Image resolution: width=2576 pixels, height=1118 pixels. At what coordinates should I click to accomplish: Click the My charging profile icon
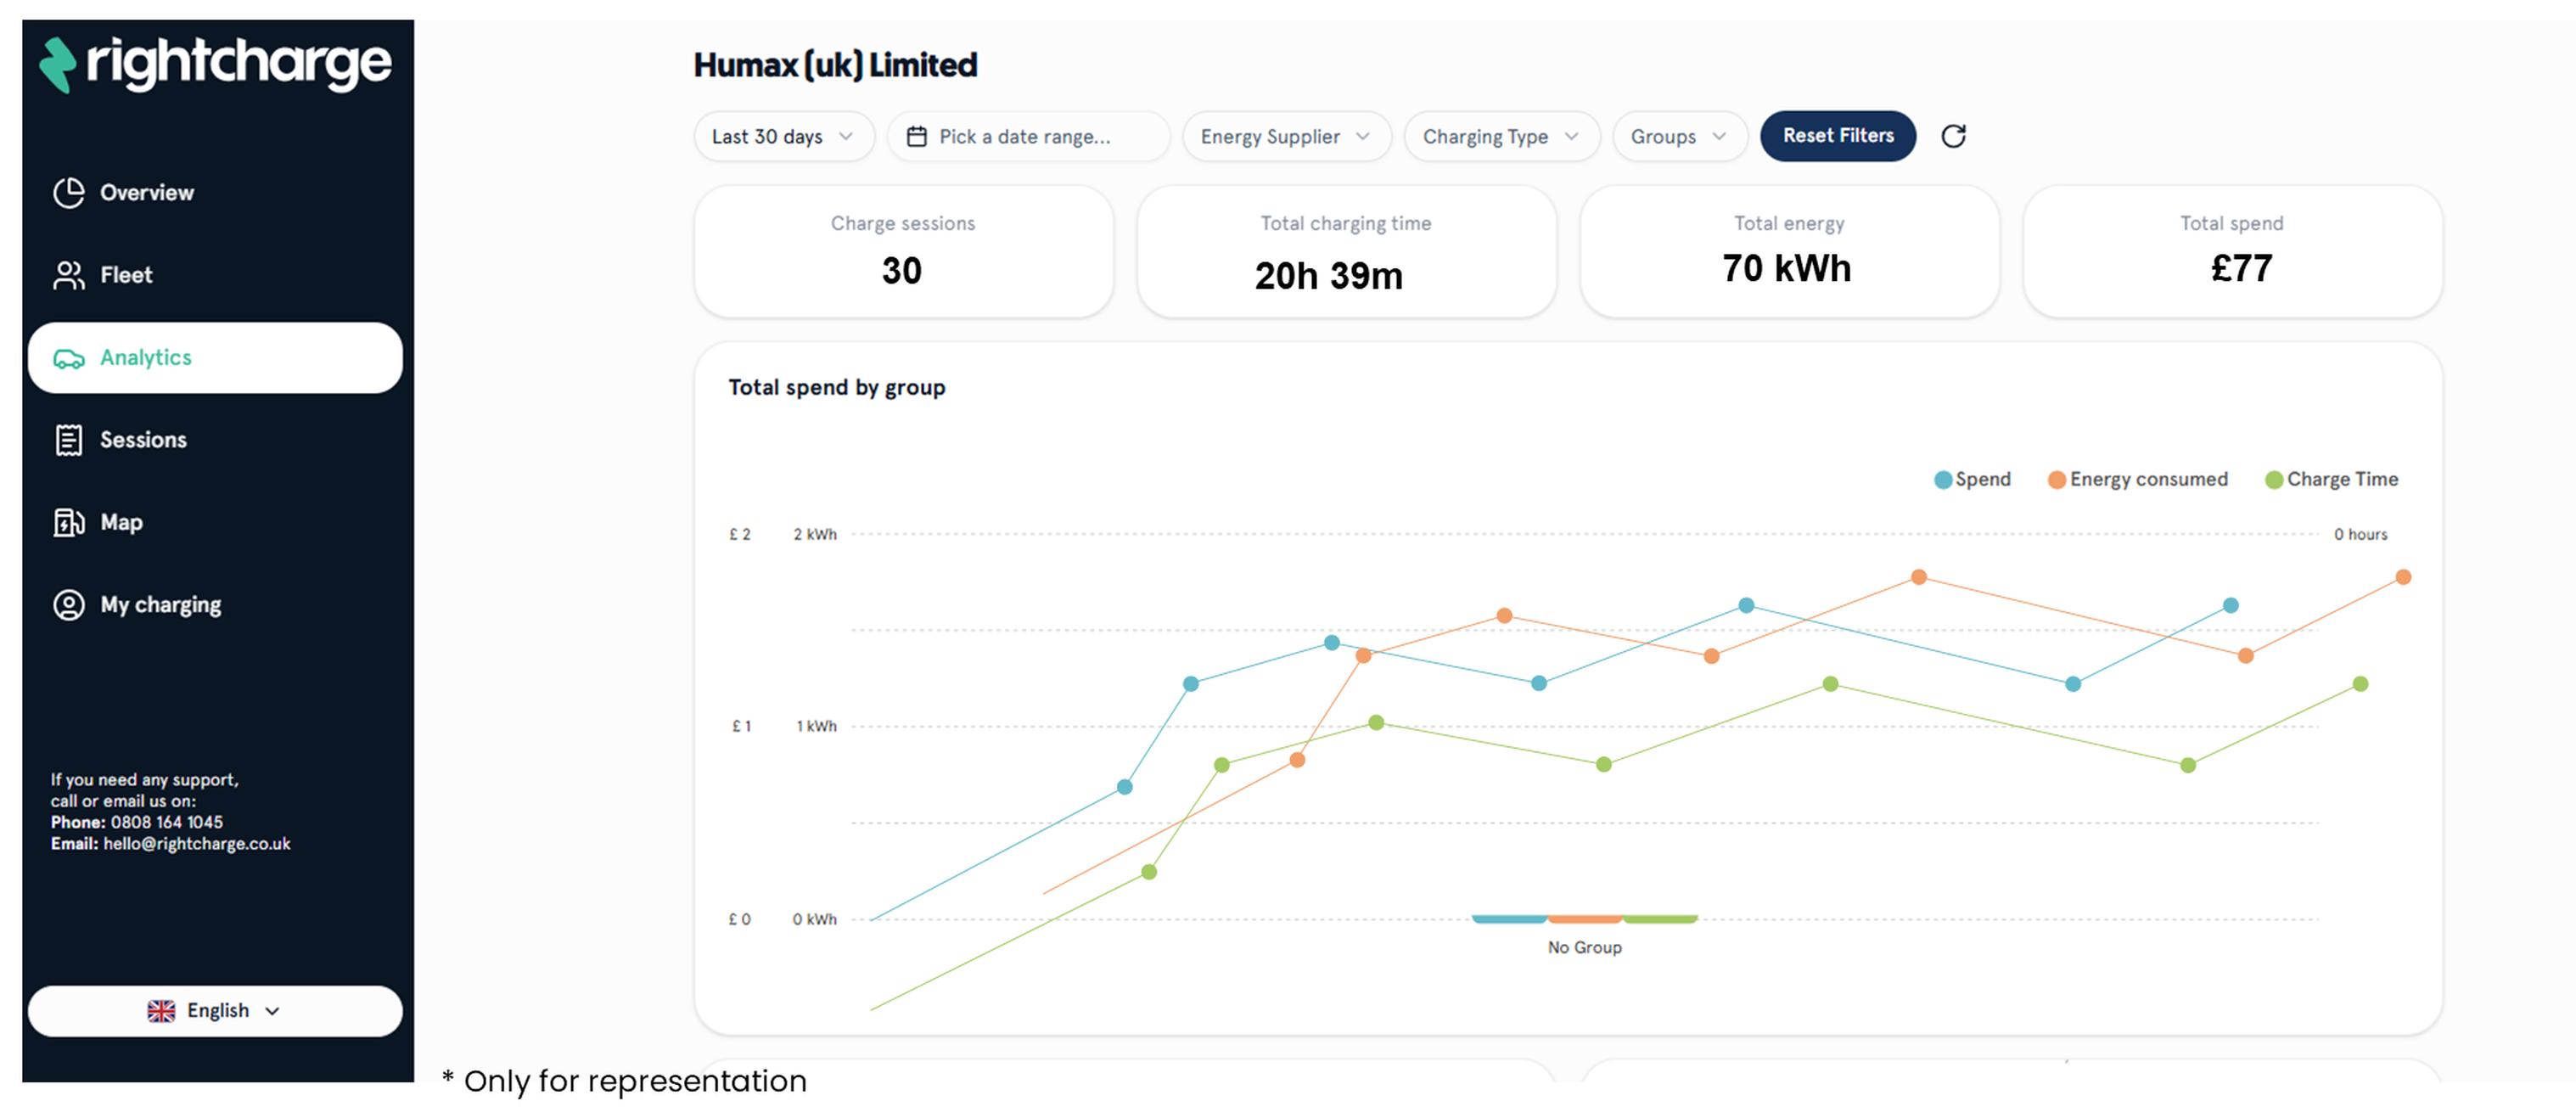coord(68,605)
